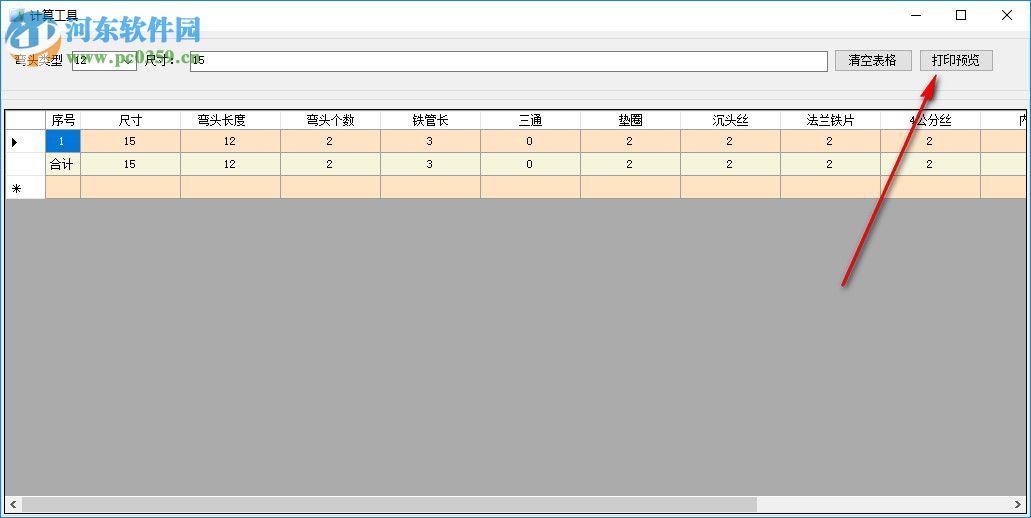Screen dimensions: 1031x518
Task: Click row 1 垫圈 cell with 2
Action: tap(630, 141)
